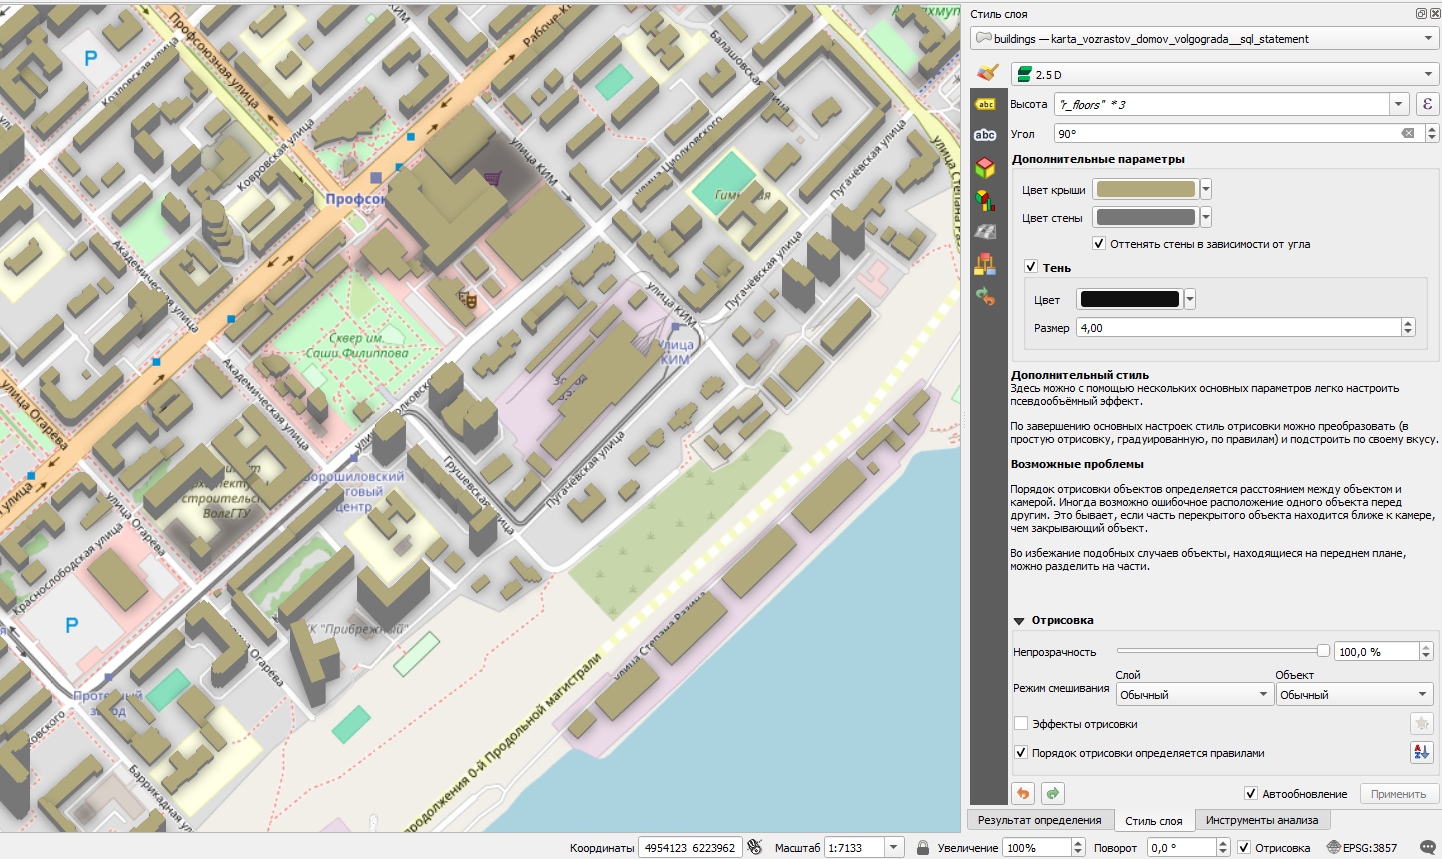
Task: Open the Labels tab icon
Action: pos(986,105)
